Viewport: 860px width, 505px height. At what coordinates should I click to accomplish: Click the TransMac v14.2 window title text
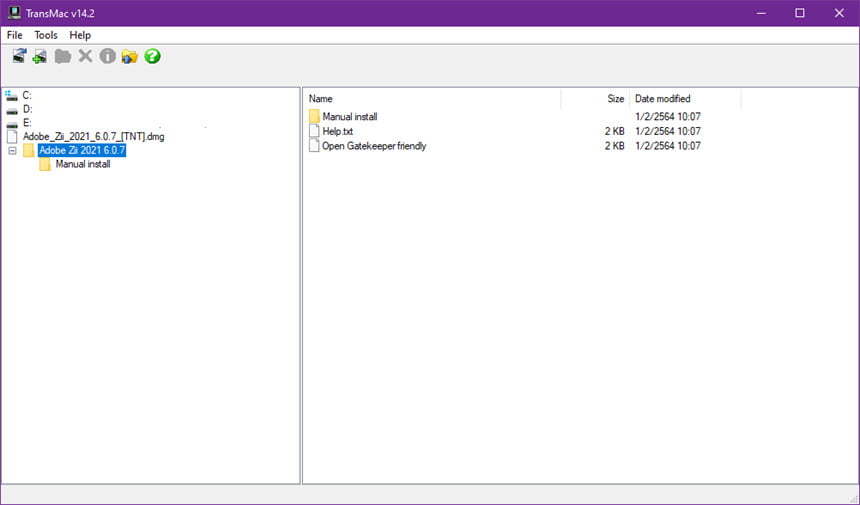point(60,13)
